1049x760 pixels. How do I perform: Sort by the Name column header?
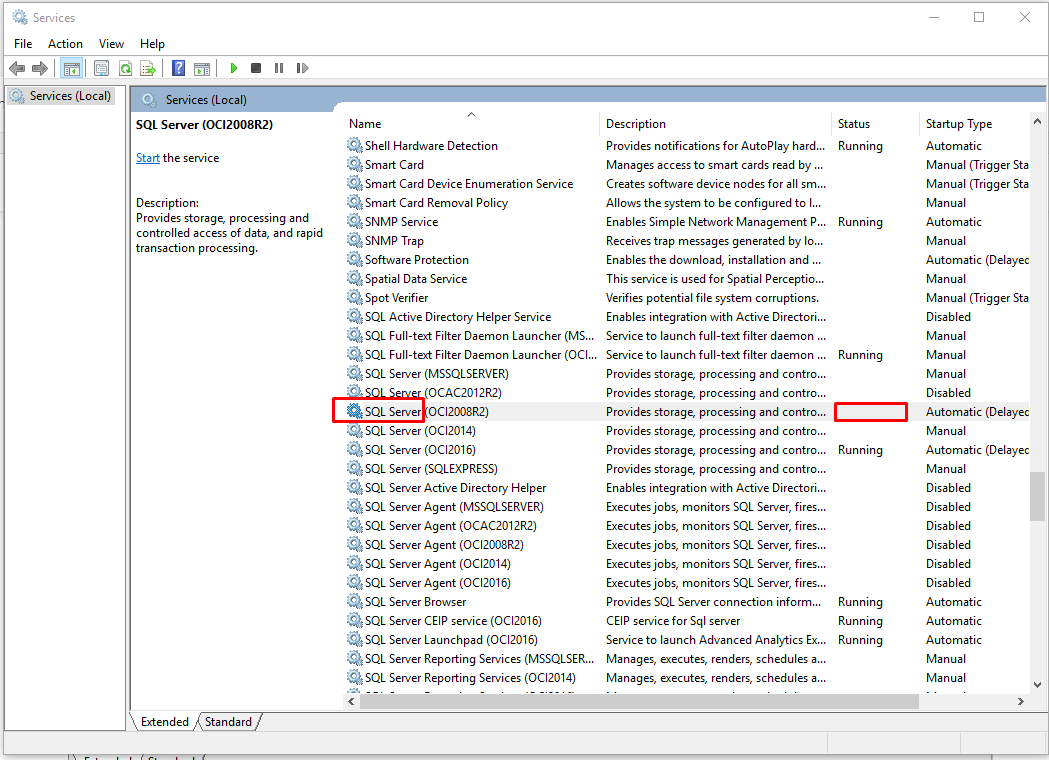(x=471, y=124)
